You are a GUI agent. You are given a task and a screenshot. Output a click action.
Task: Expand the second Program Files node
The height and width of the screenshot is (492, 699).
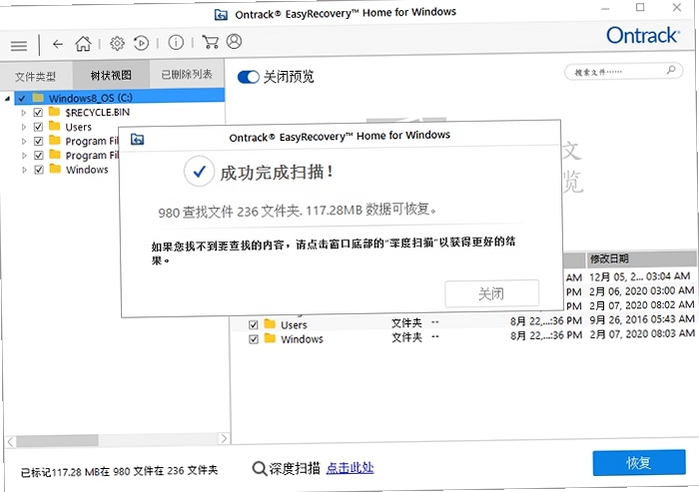[24, 156]
